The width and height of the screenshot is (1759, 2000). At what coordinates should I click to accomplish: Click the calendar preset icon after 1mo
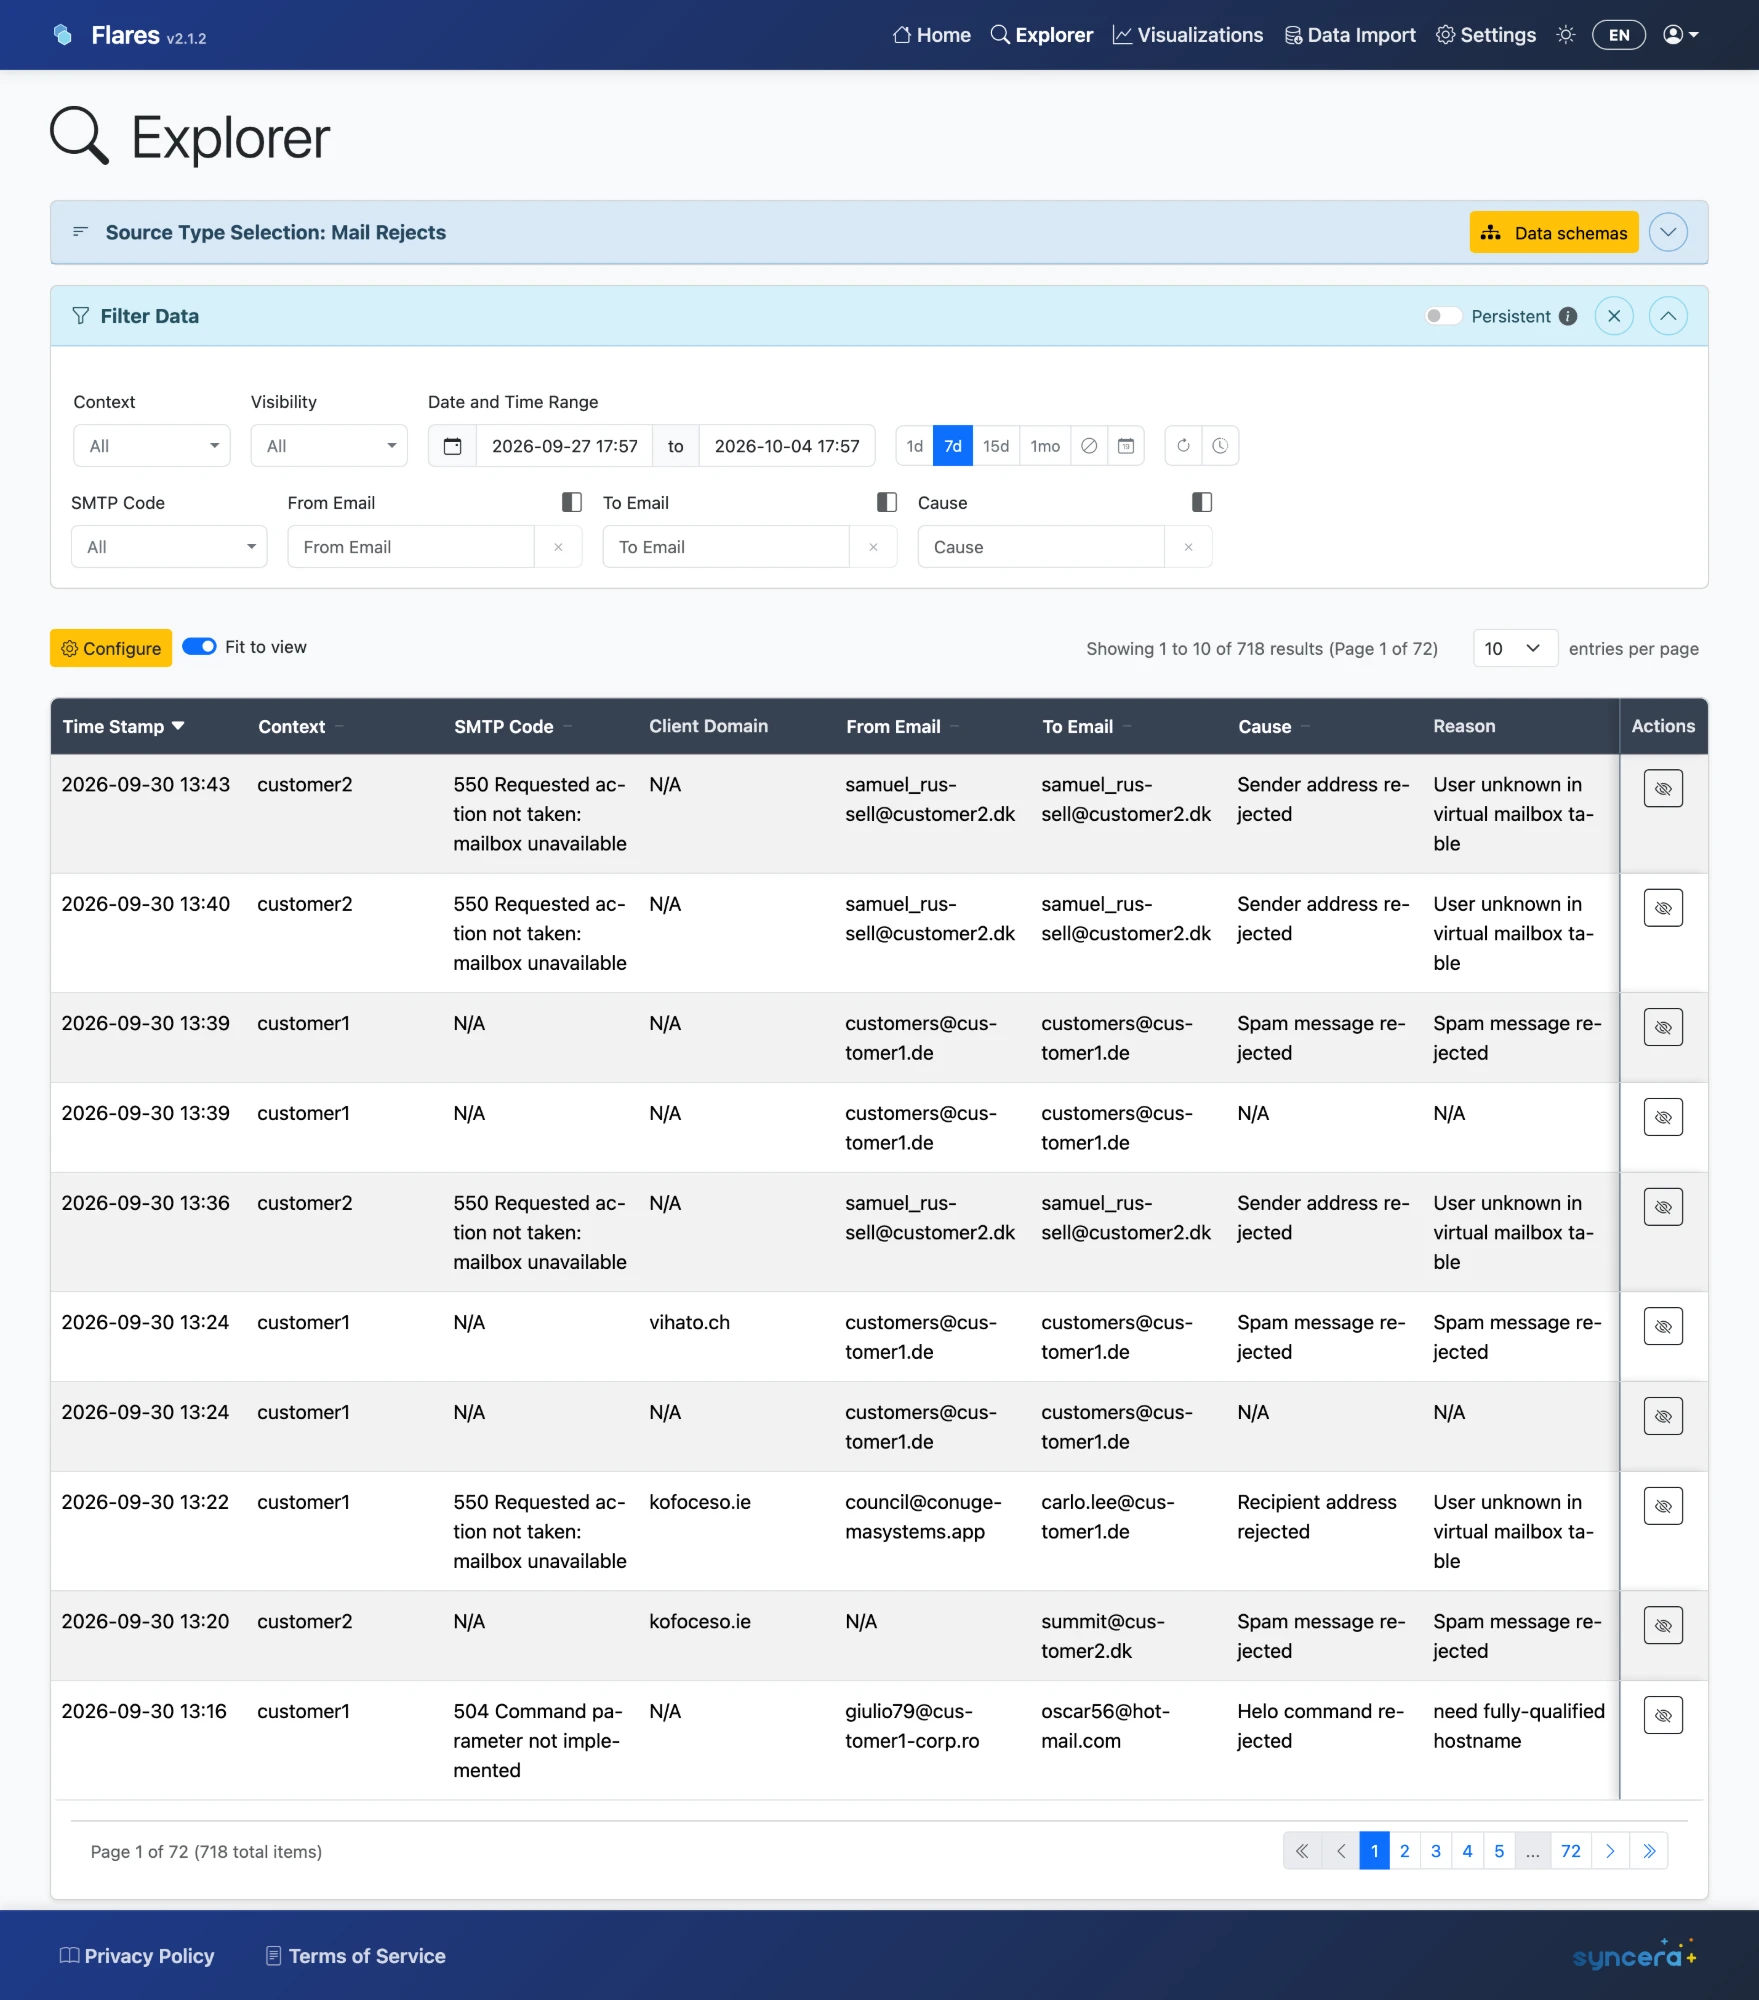click(1126, 446)
